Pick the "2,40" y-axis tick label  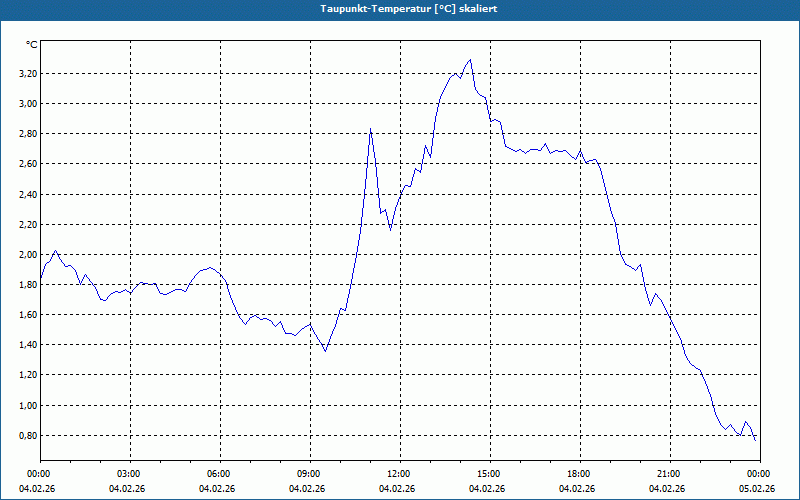tap(29, 194)
